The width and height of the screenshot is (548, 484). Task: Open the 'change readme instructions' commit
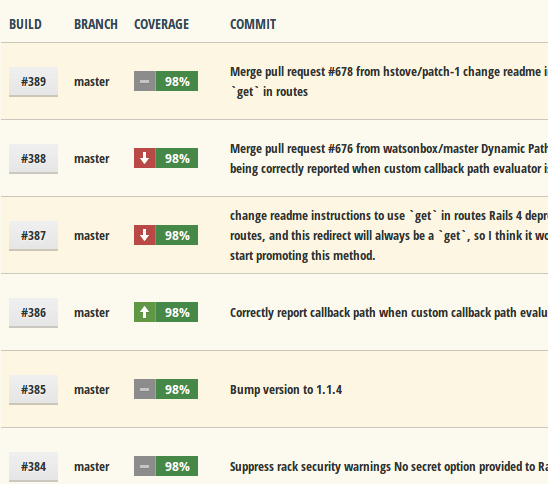389,236
